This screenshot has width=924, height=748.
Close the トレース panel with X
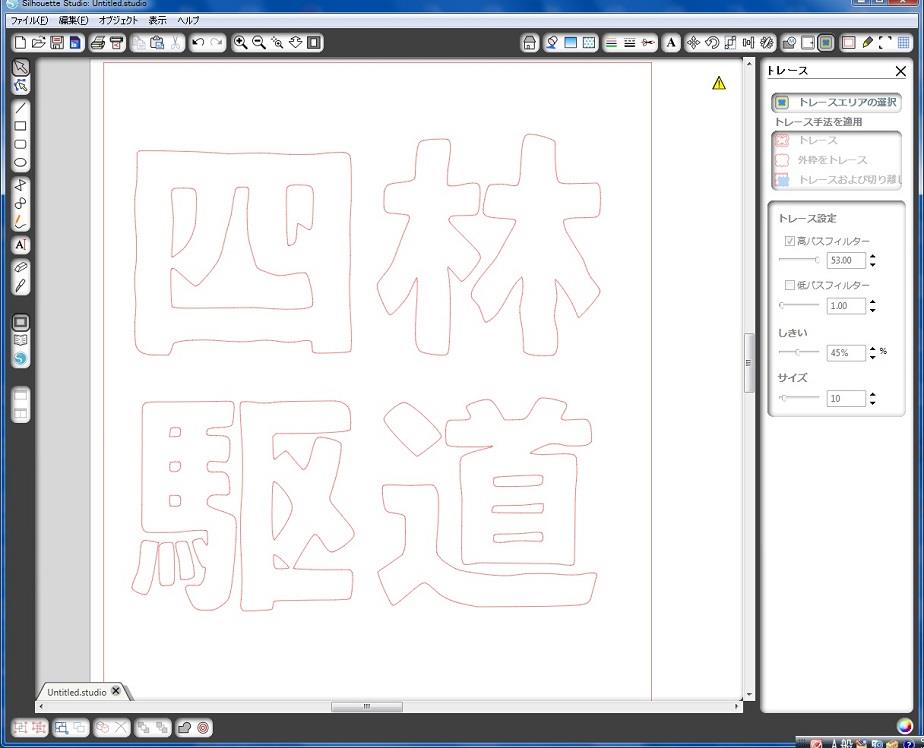click(900, 71)
